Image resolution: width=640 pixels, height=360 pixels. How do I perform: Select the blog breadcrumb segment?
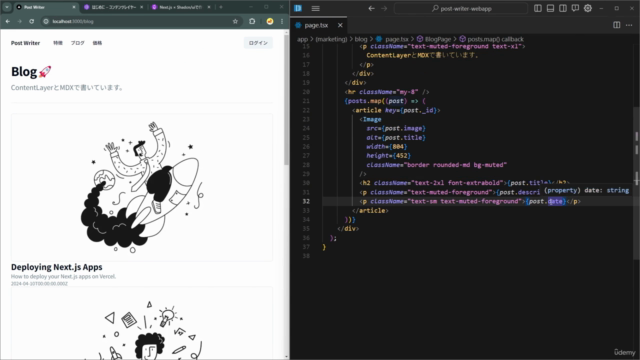point(361,39)
